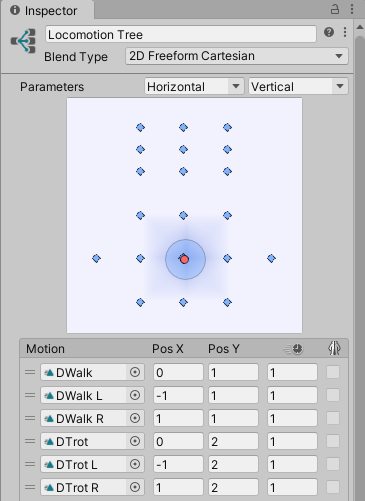Click the scrollbar up arrow
This screenshot has width=365, height=501.
coord(360,27)
